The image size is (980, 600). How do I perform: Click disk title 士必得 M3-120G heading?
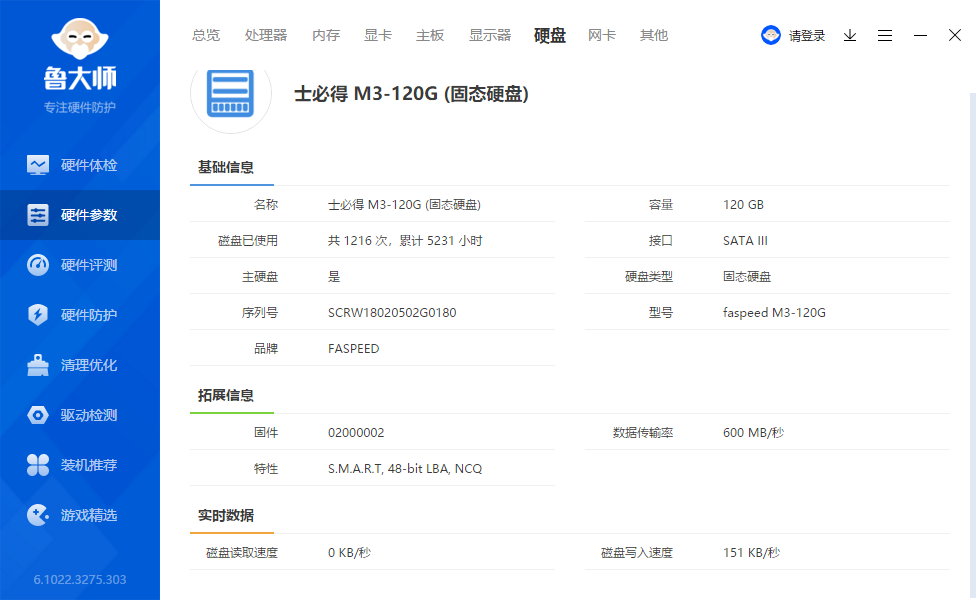point(411,94)
